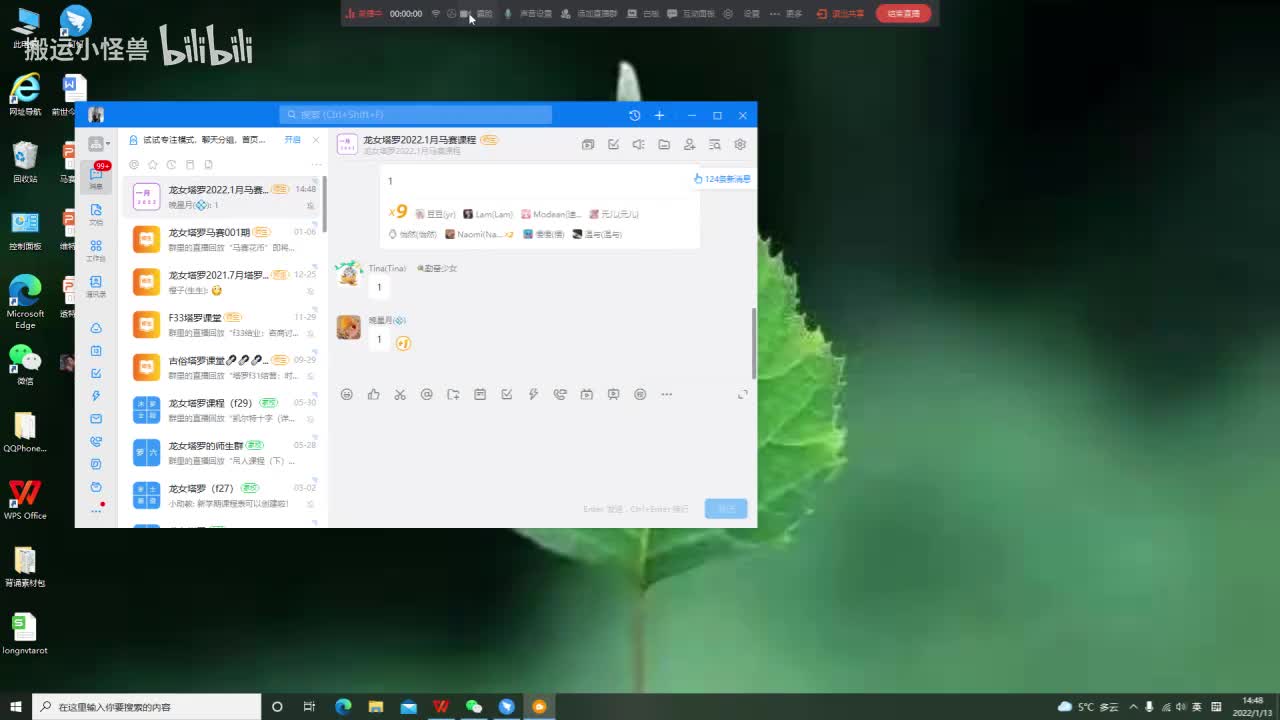
Task: Open the history clock icon in title bar
Action: (634, 115)
